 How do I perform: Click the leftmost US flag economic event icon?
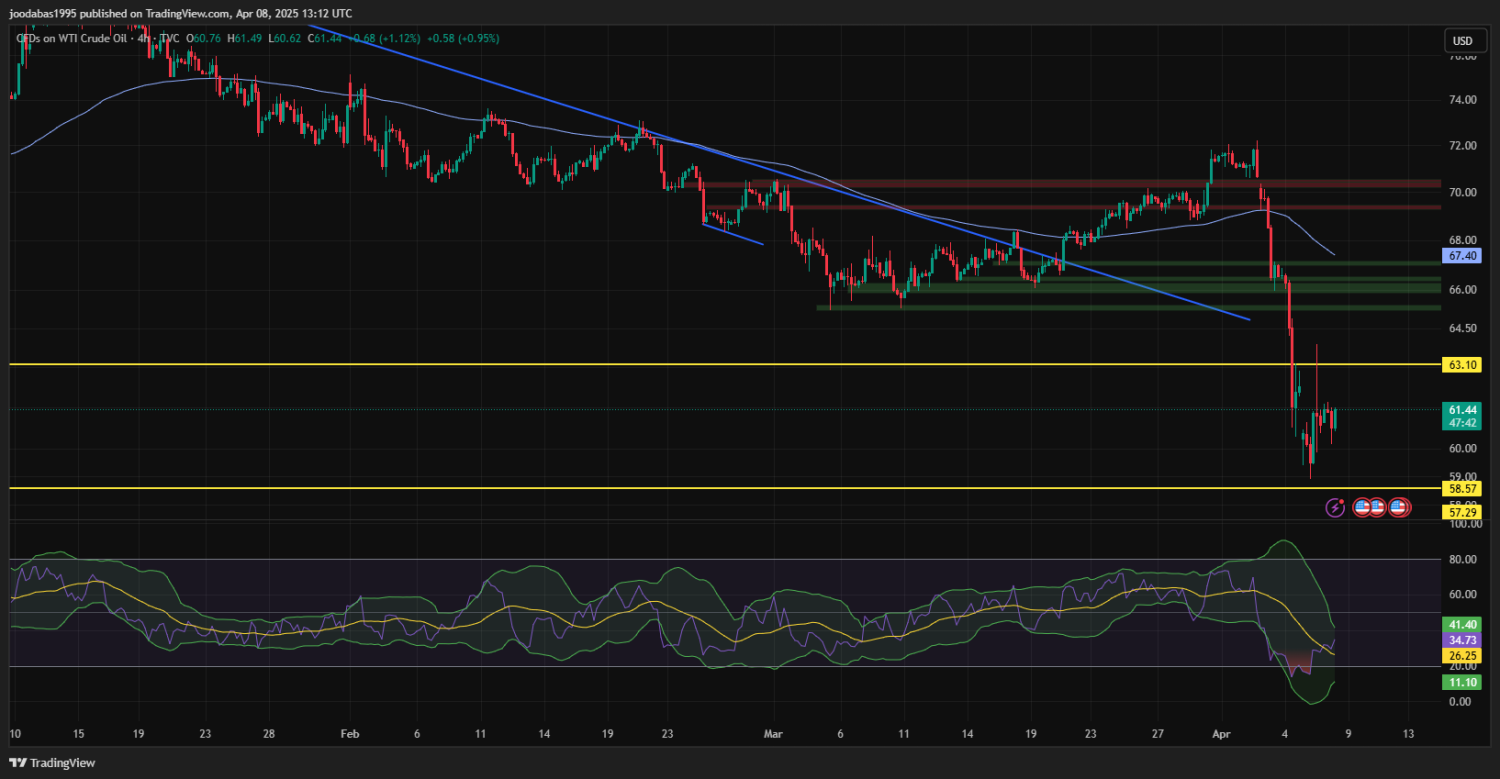(x=1362, y=508)
